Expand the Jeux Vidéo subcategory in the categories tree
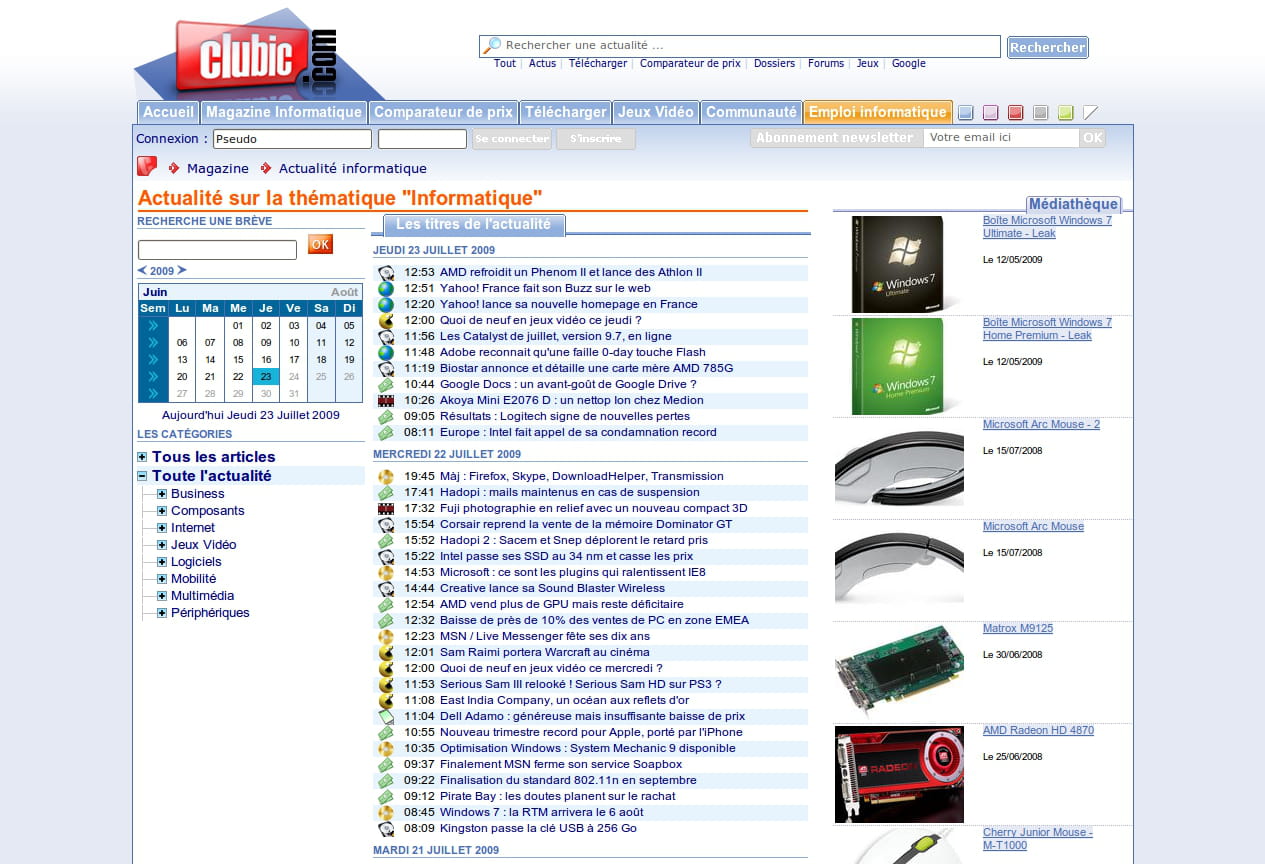Image resolution: width=1265 pixels, height=864 pixels. (162, 545)
